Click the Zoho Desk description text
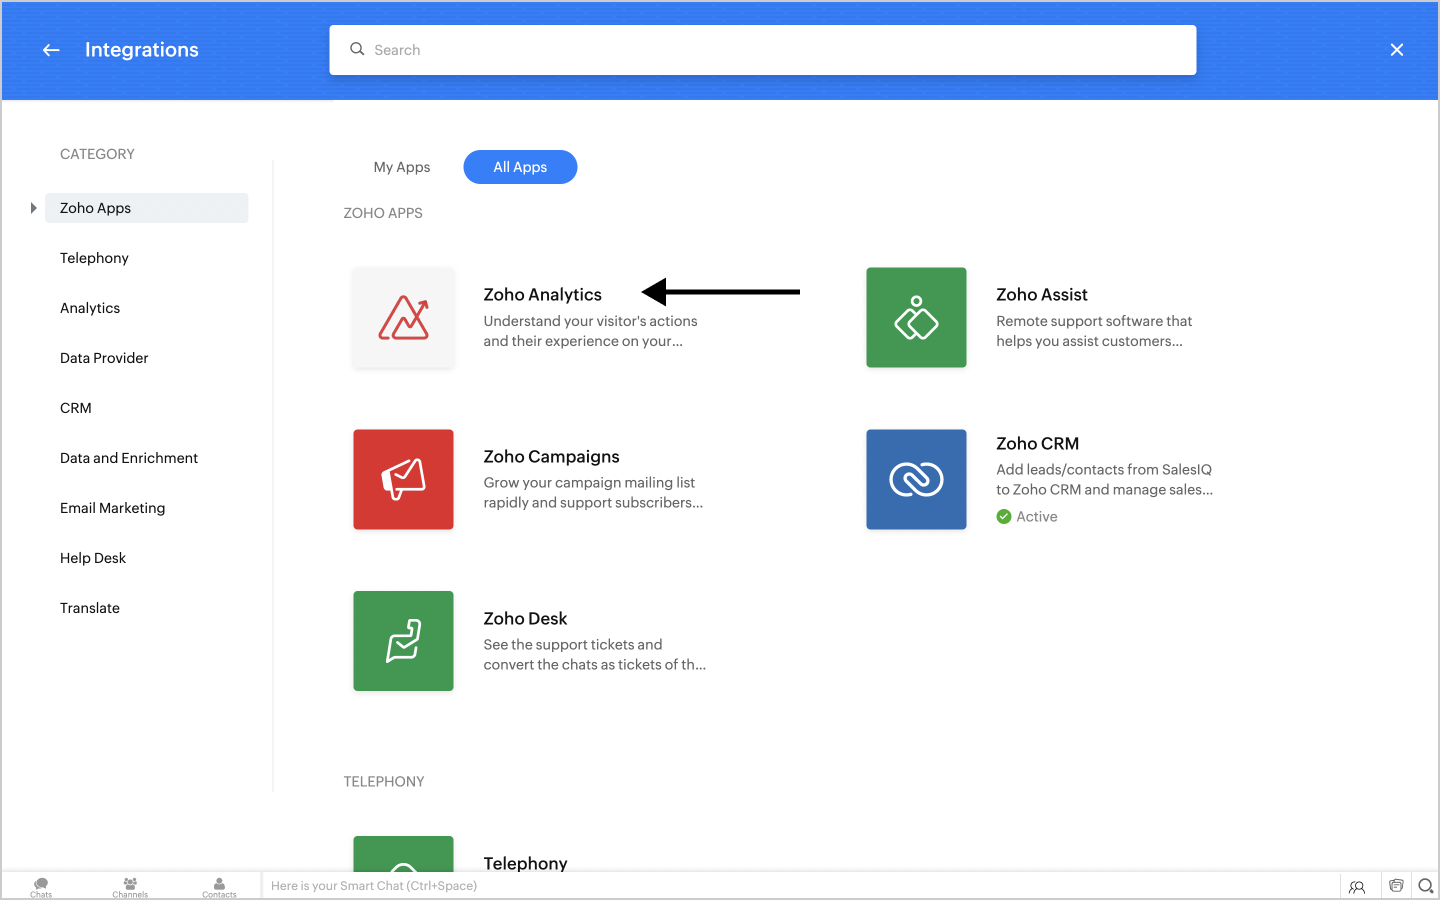The width and height of the screenshot is (1440, 900). (595, 655)
